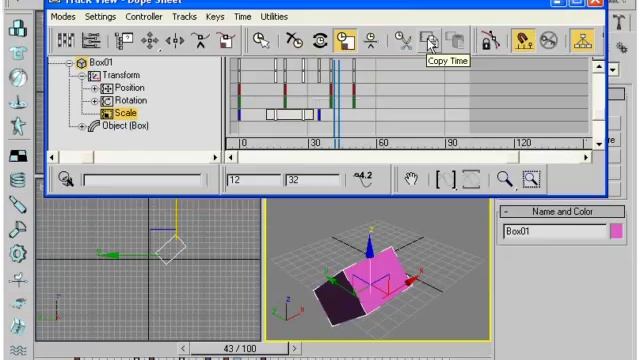The width and height of the screenshot is (640, 360).
Task: Click the Zoom Value Extents icon
Action: [x=471, y=179]
